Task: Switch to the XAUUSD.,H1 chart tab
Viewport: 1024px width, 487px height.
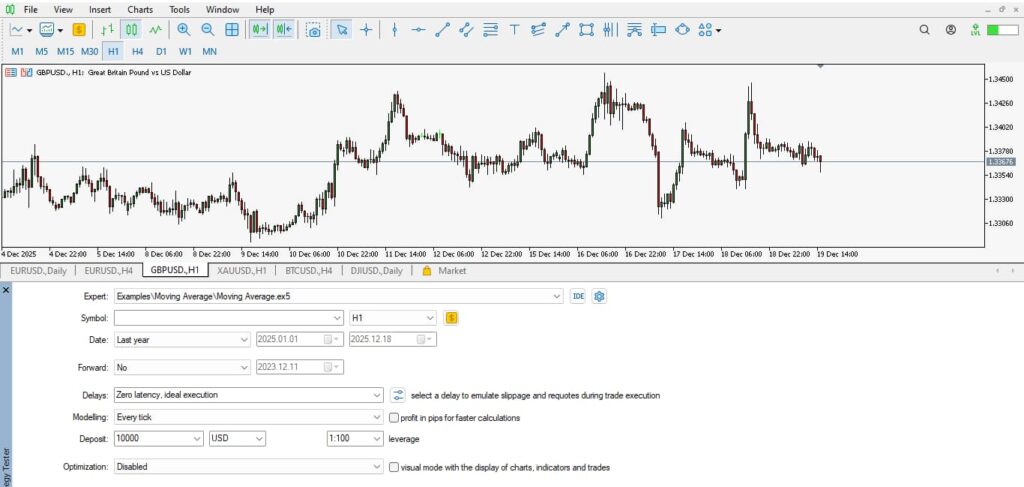Action: pos(241,271)
